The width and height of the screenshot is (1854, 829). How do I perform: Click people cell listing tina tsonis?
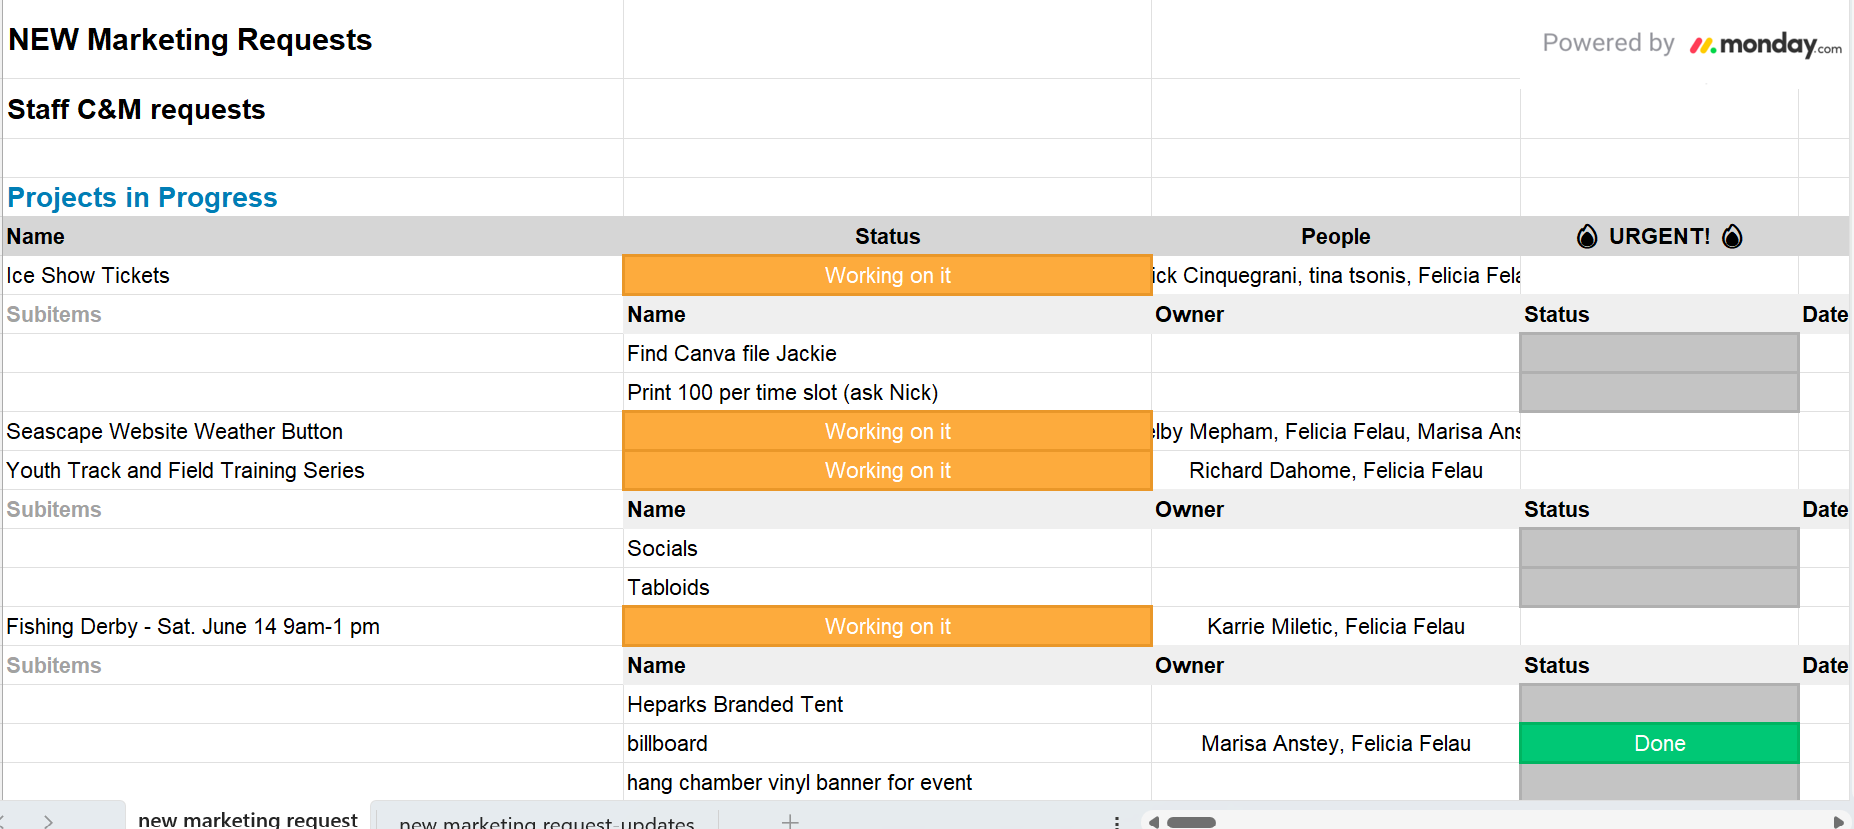pyautogui.click(x=1335, y=275)
